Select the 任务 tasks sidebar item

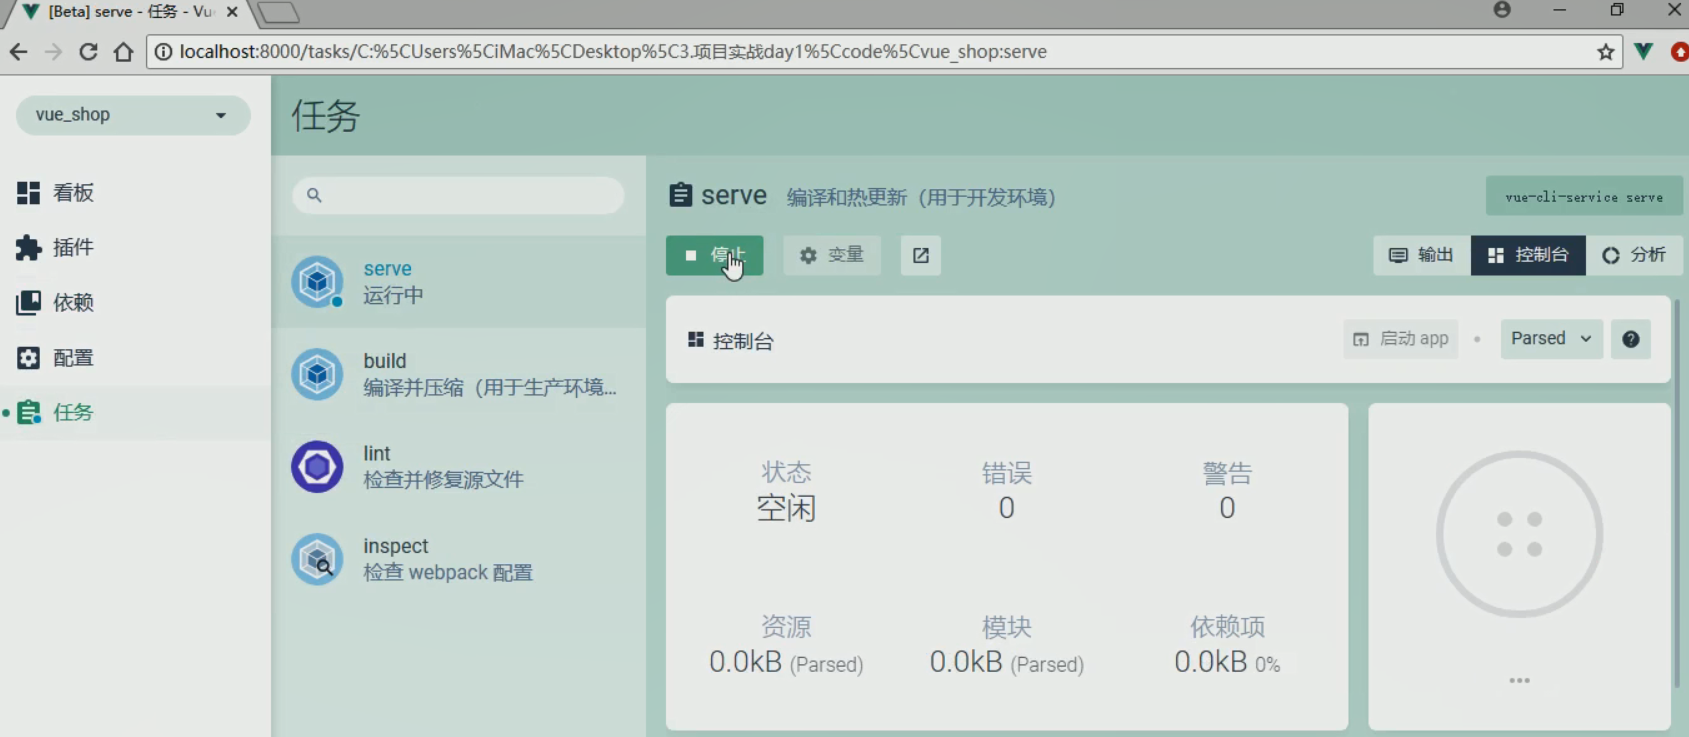(x=135, y=413)
